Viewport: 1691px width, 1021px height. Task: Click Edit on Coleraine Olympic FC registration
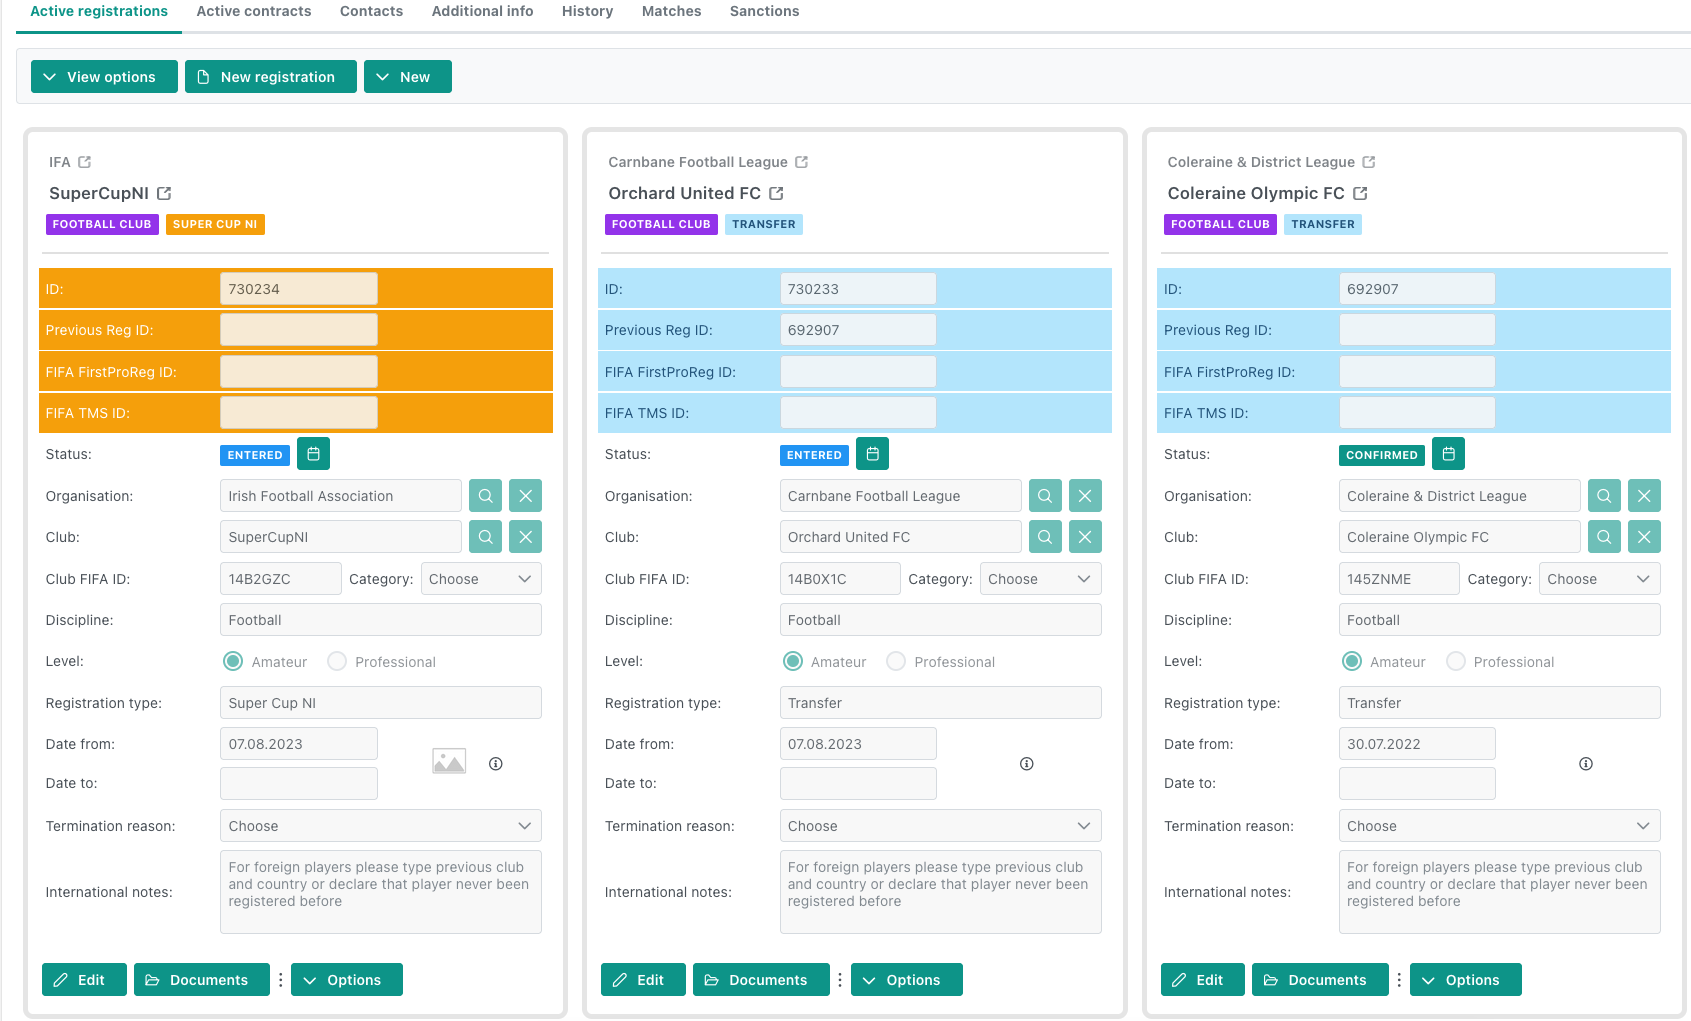pos(1202,980)
